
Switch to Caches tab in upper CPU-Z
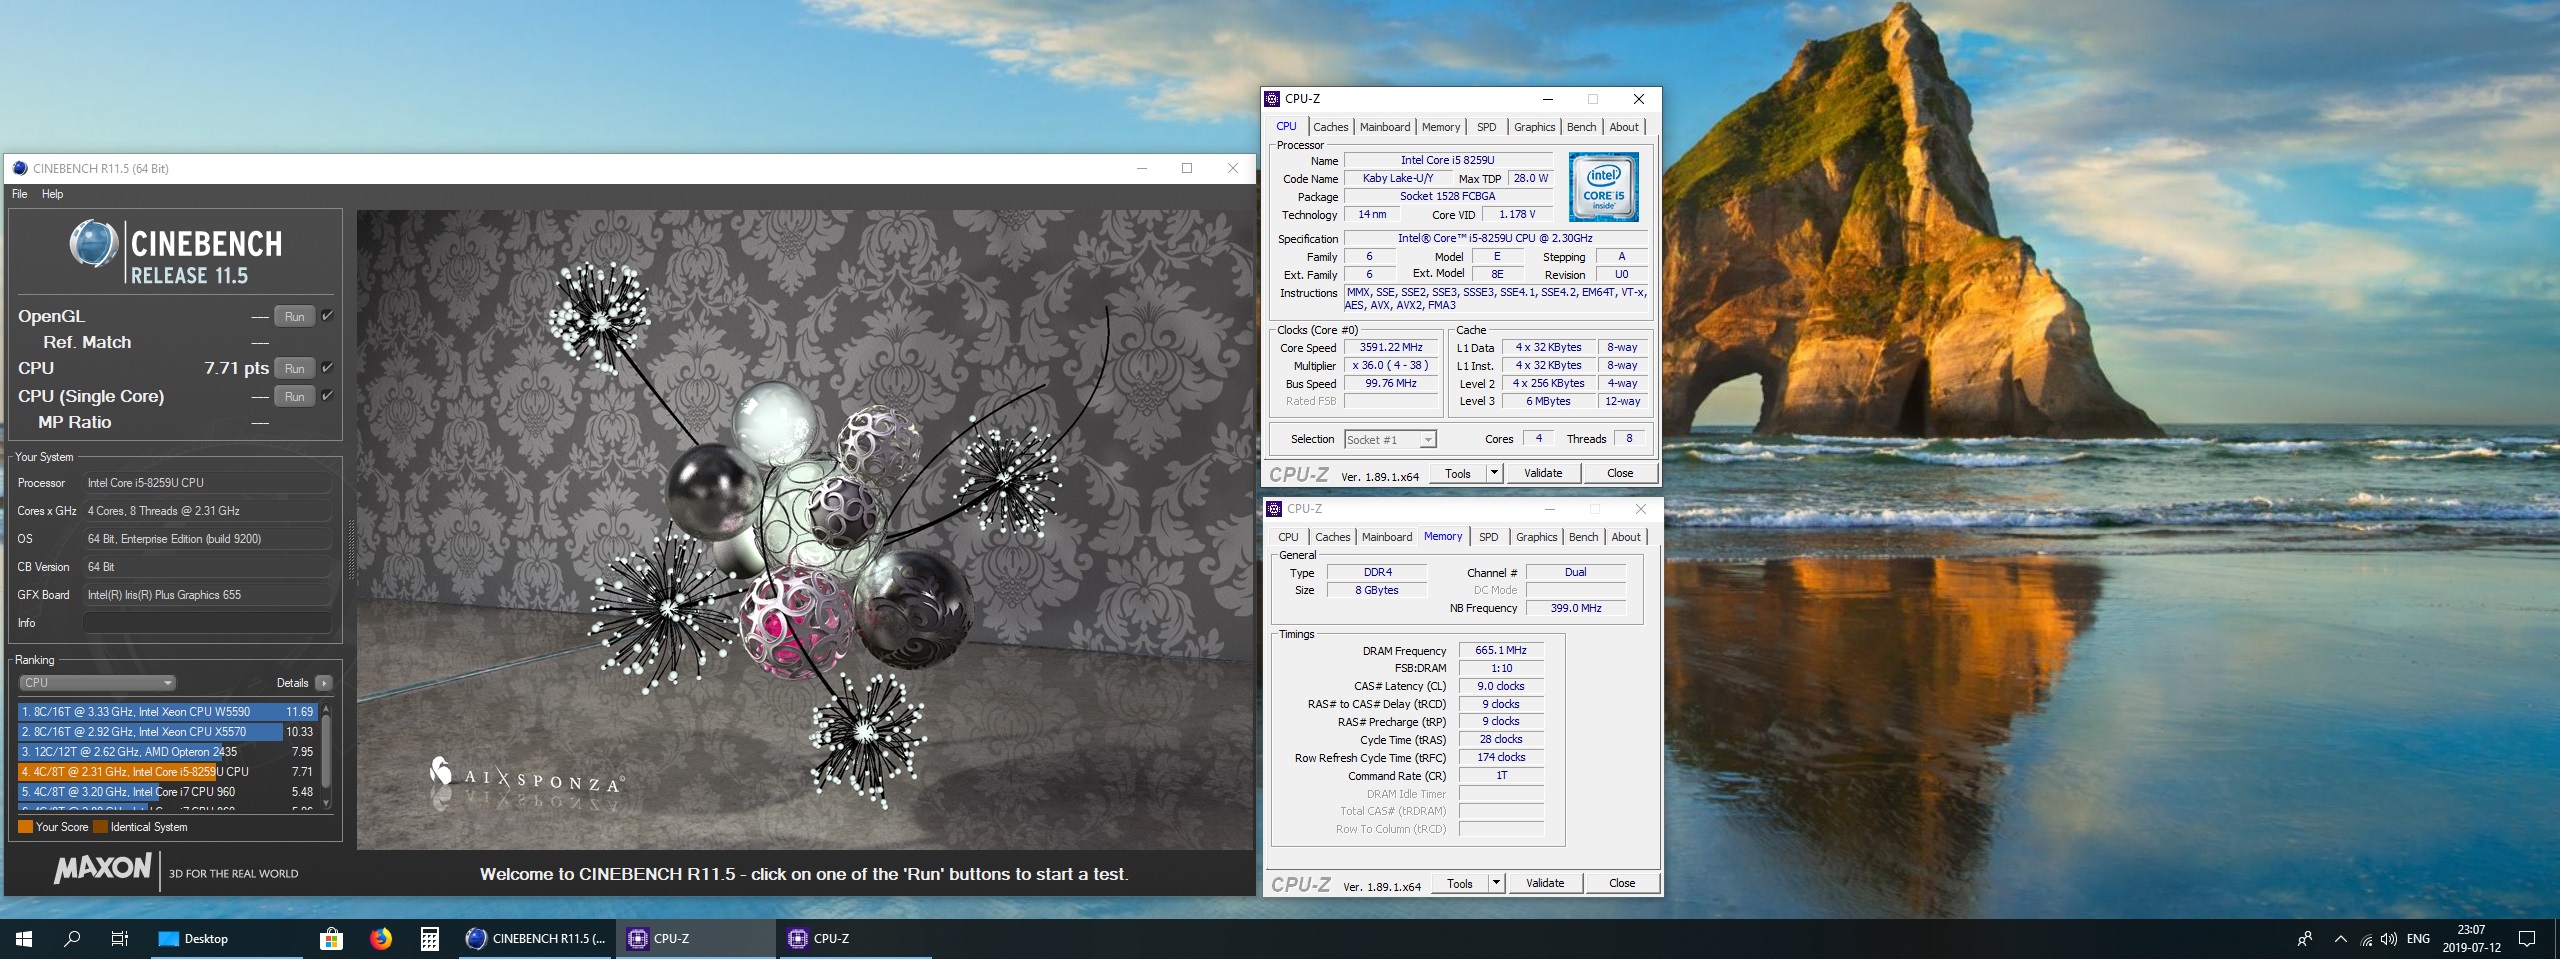pyautogui.click(x=1330, y=127)
